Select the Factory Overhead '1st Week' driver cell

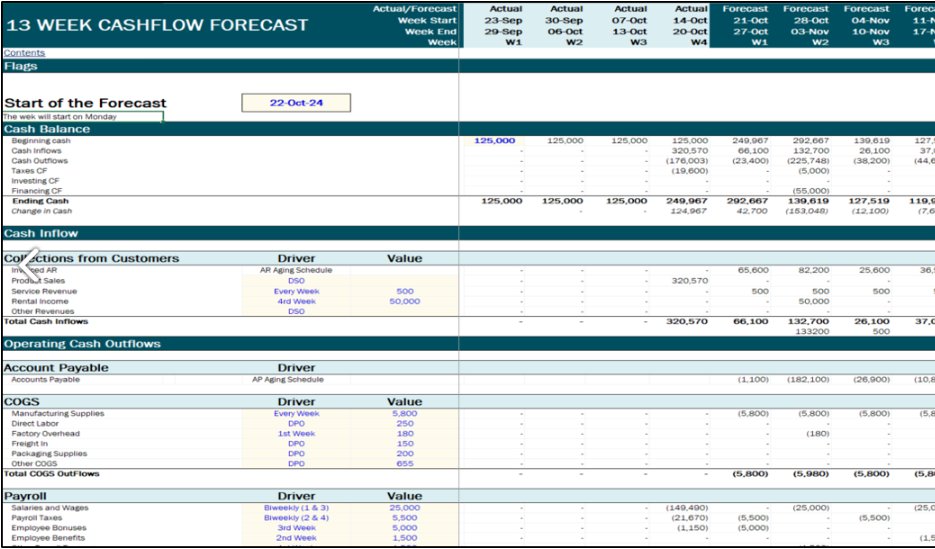[x=296, y=434]
